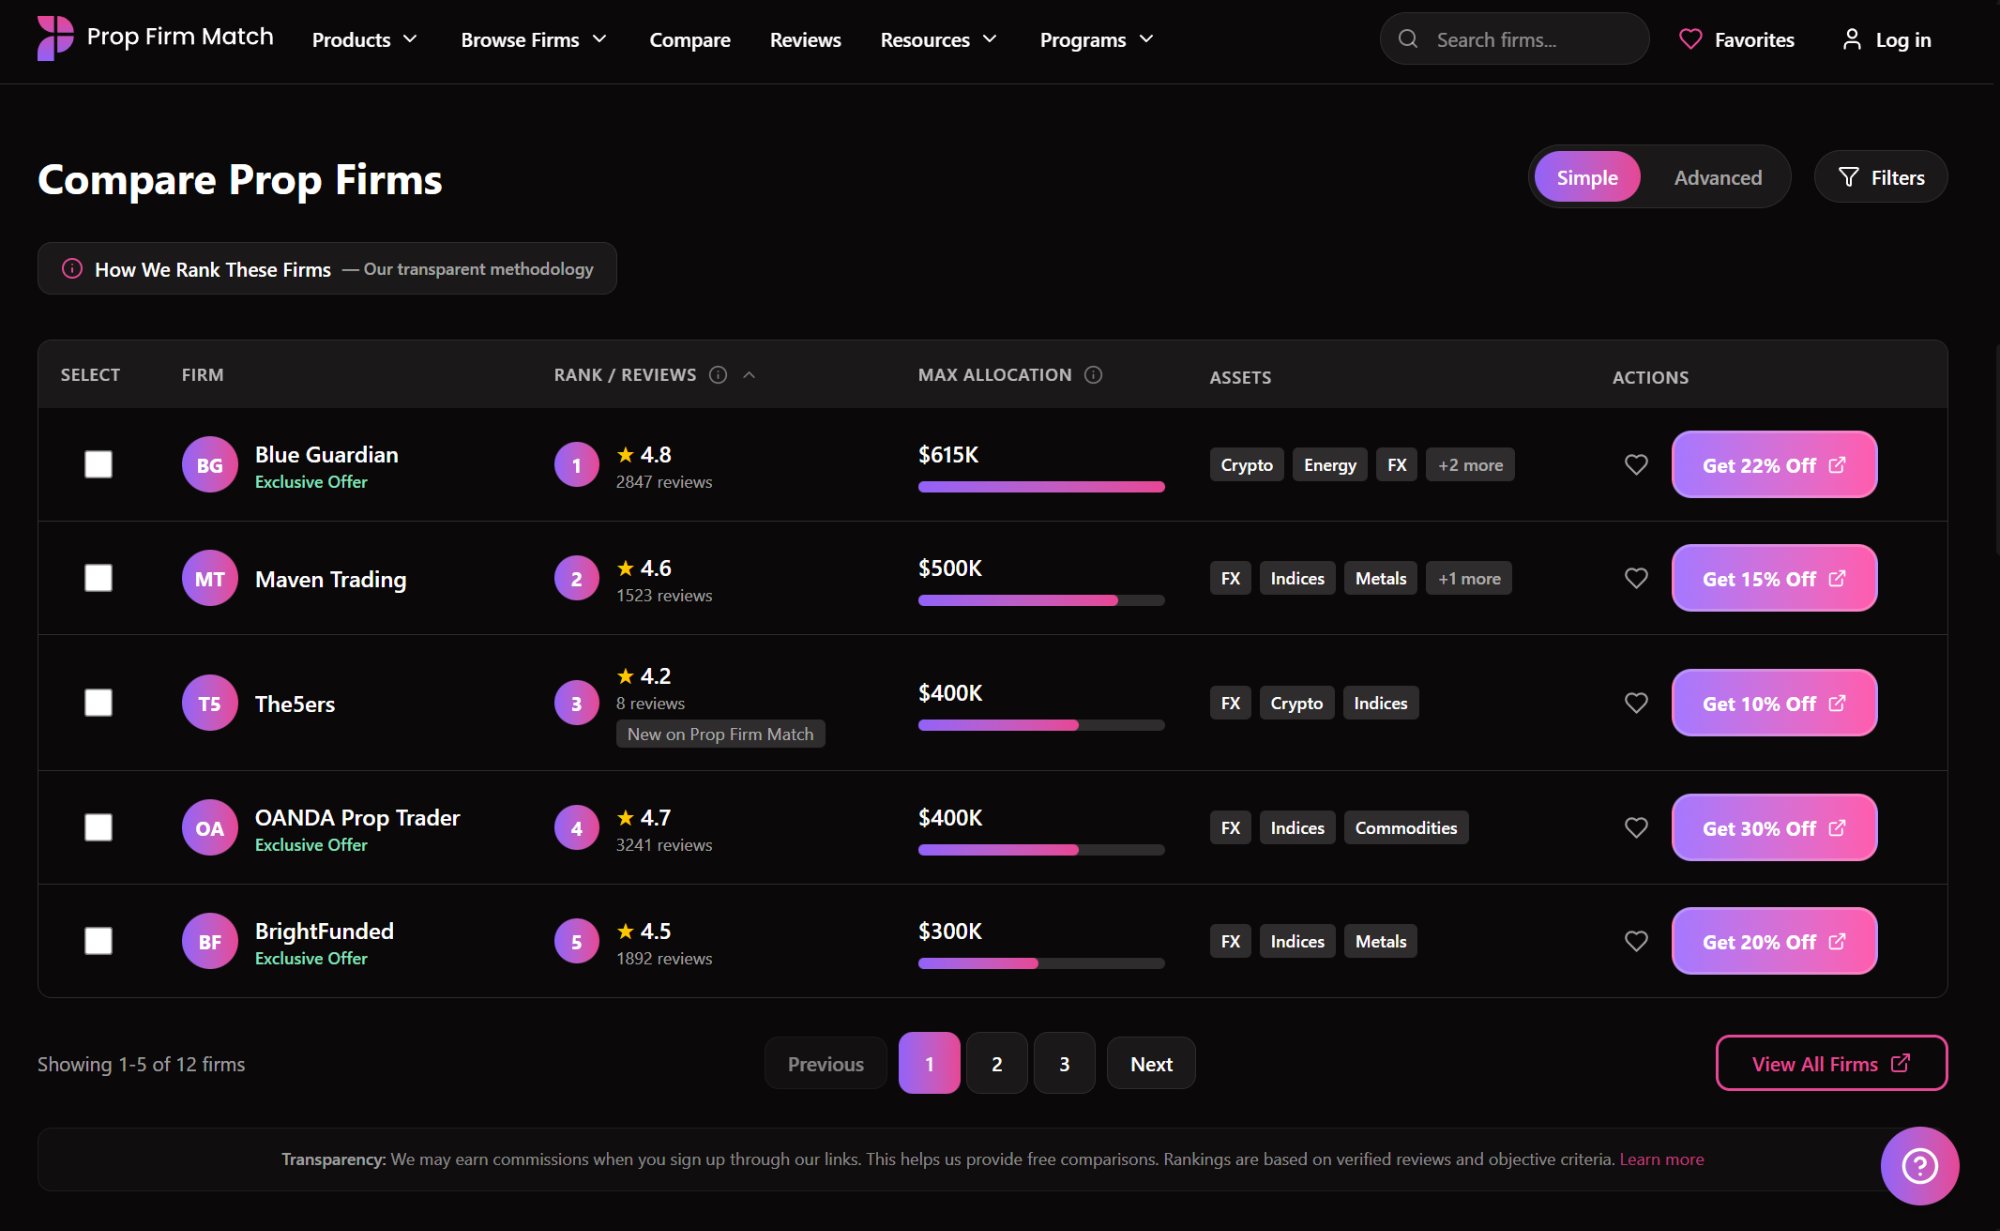Click Get 20% Off for BrightFunded
Image resolution: width=2000 pixels, height=1231 pixels.
pos(1774,941)
